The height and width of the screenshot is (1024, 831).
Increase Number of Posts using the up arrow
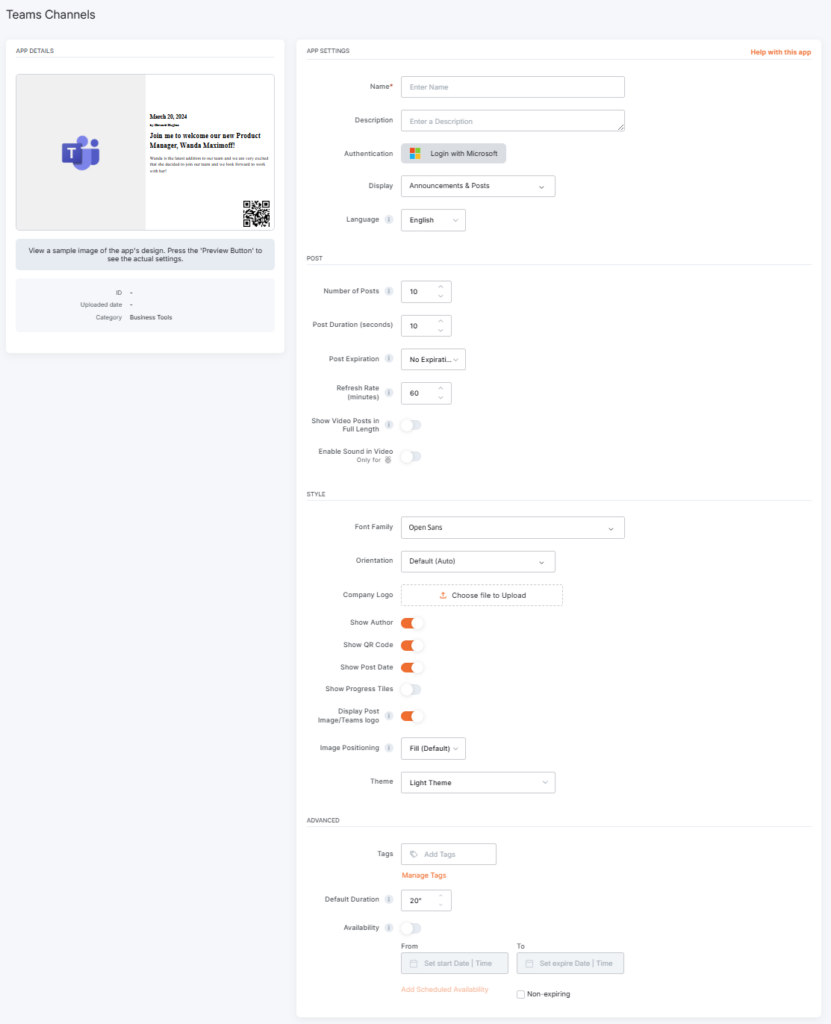(x=440, y=287)
